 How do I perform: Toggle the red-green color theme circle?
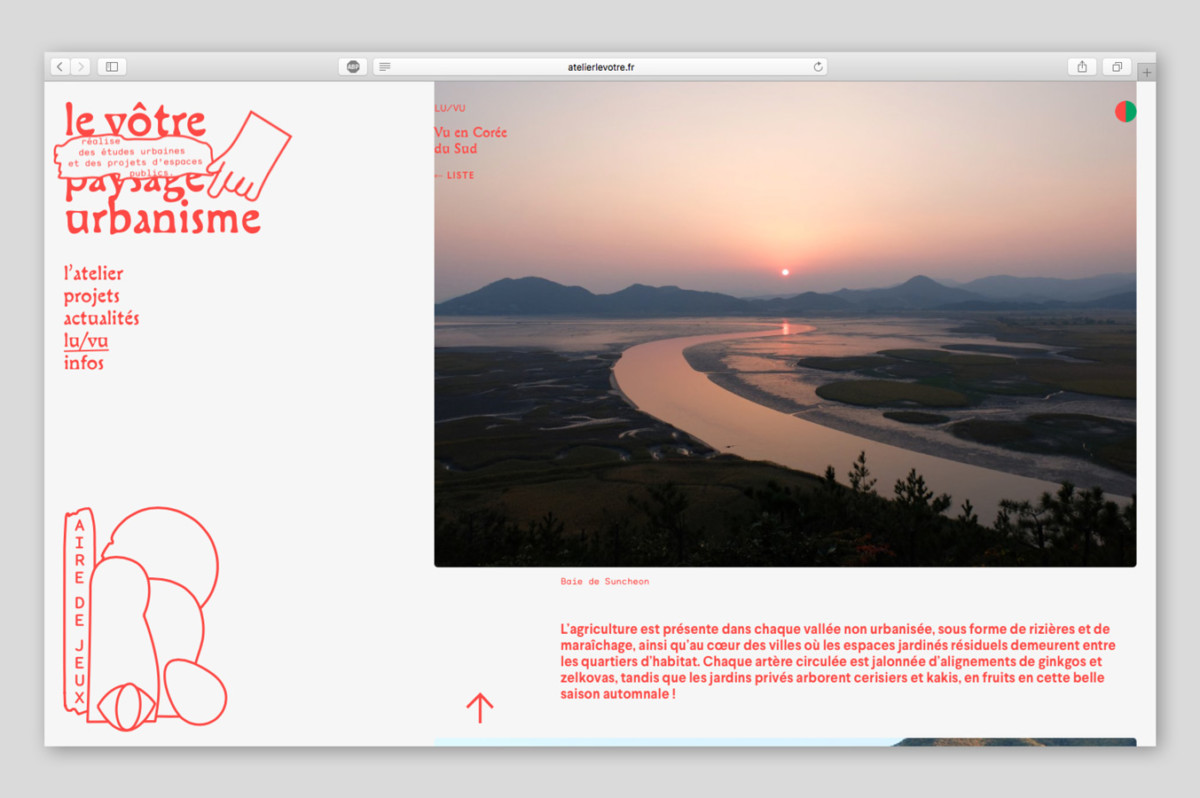pos(1126,111)
